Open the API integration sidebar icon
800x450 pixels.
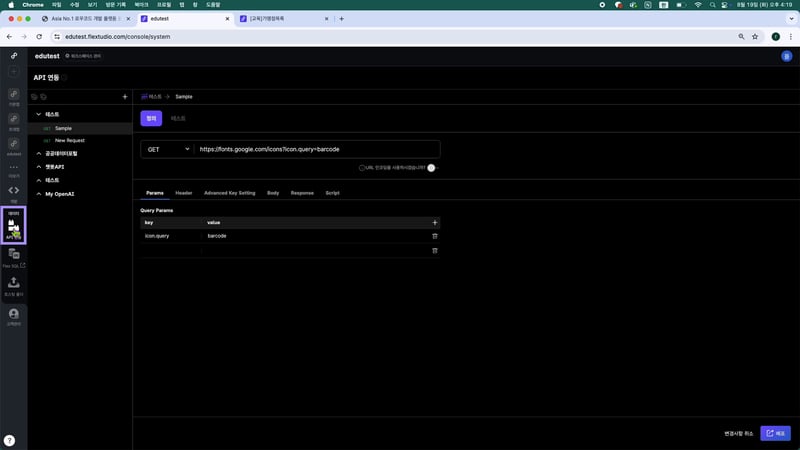14,226
